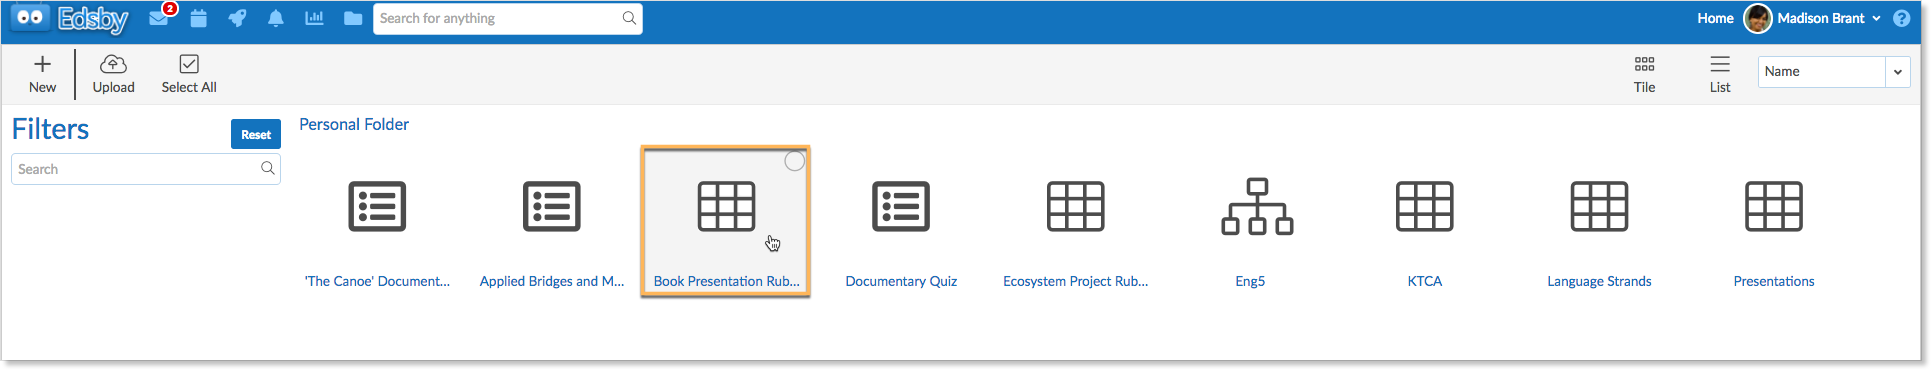This screenshot has height=371, width=1932.
Task: Reset the filters
Action: pyautogui.click(x=256, y=134)
